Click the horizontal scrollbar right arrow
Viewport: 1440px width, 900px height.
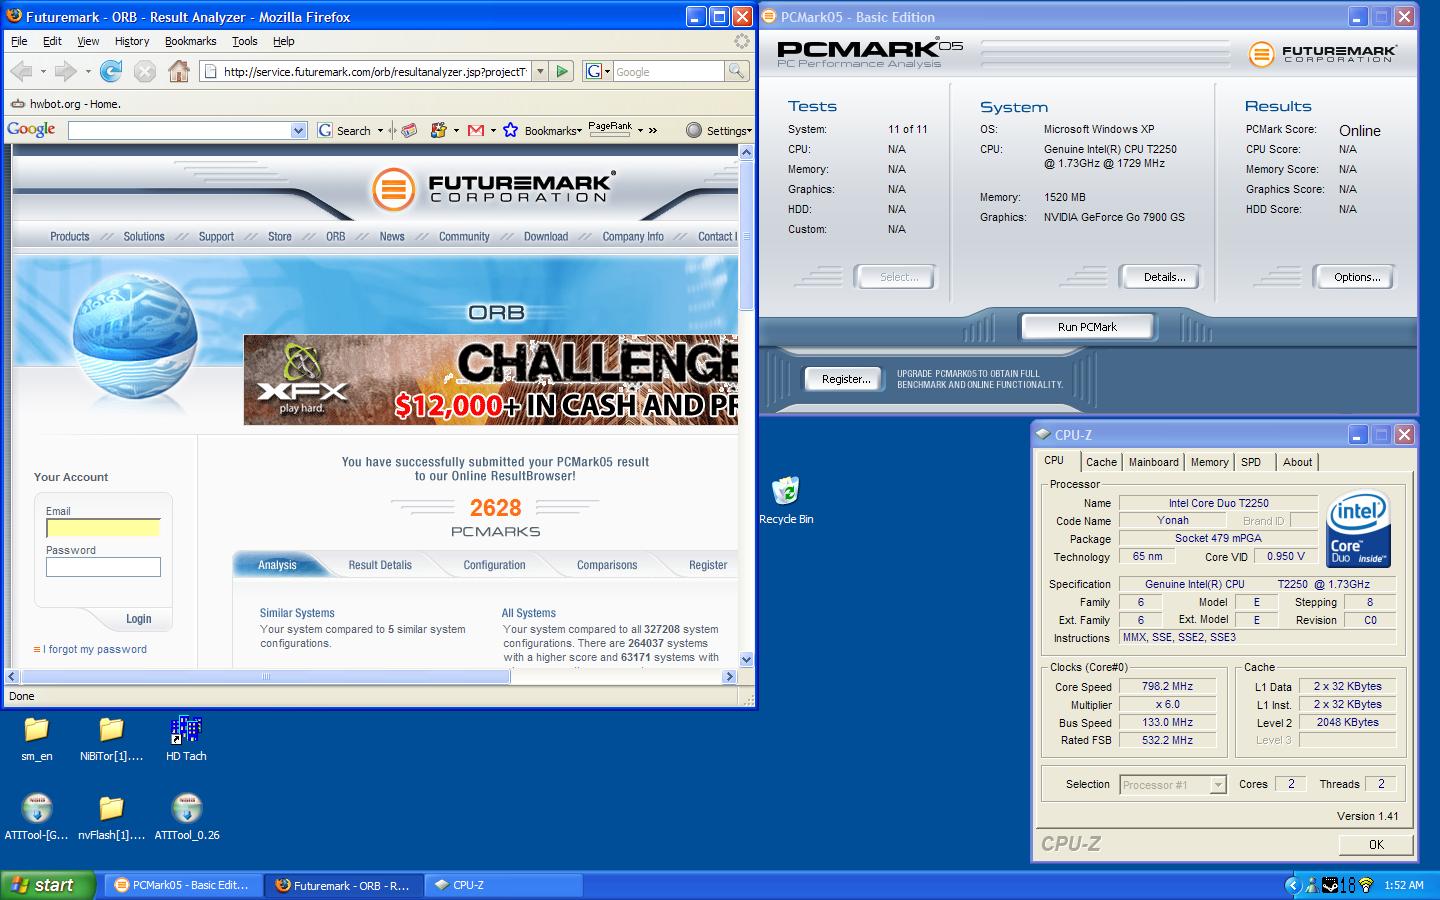click(729, 677)
